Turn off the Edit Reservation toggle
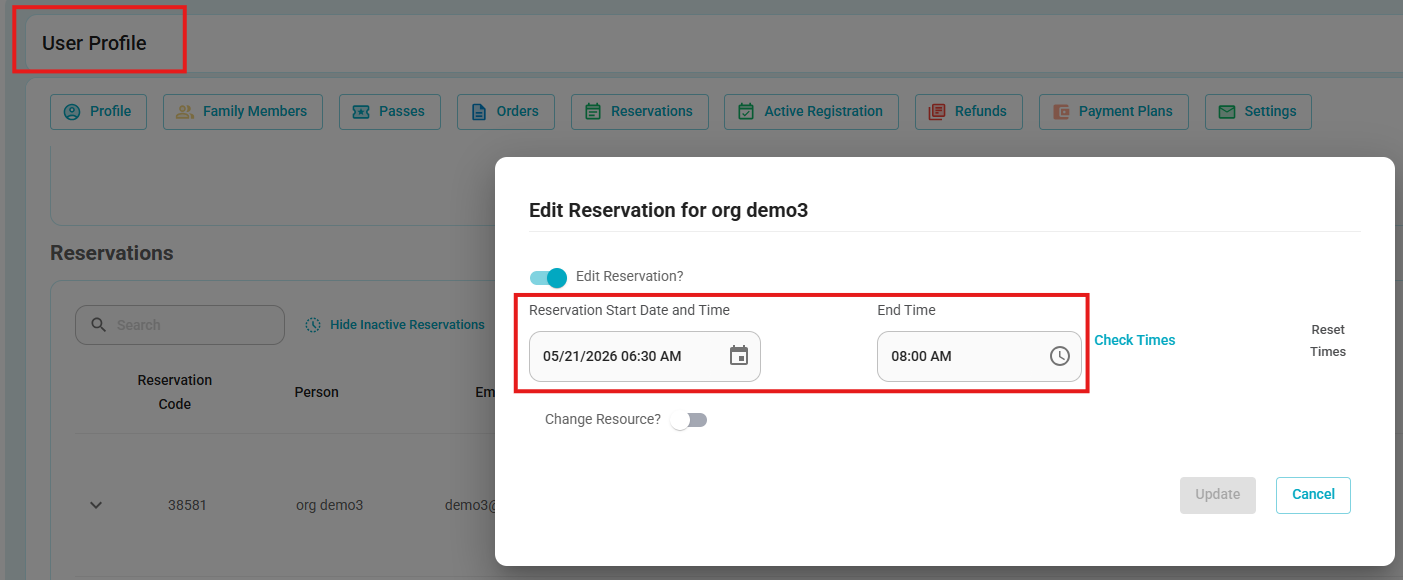 (548, 277)
